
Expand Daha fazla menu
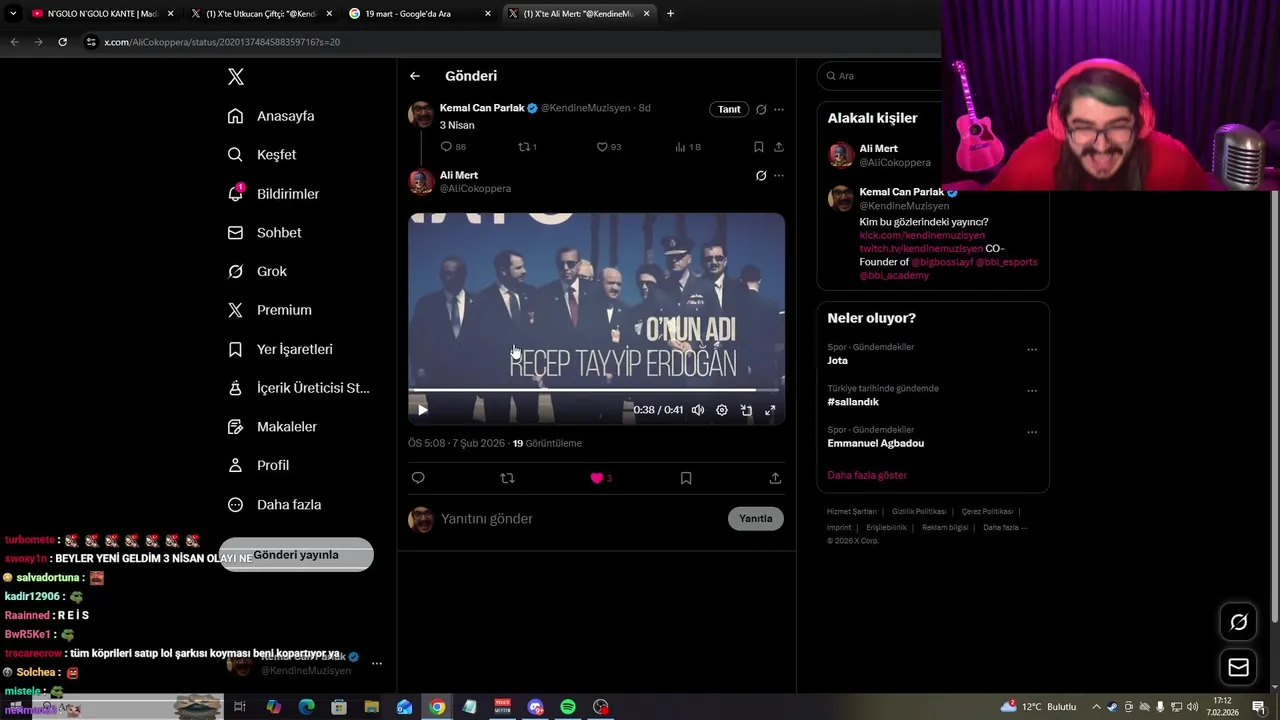[x=274, y=505]
